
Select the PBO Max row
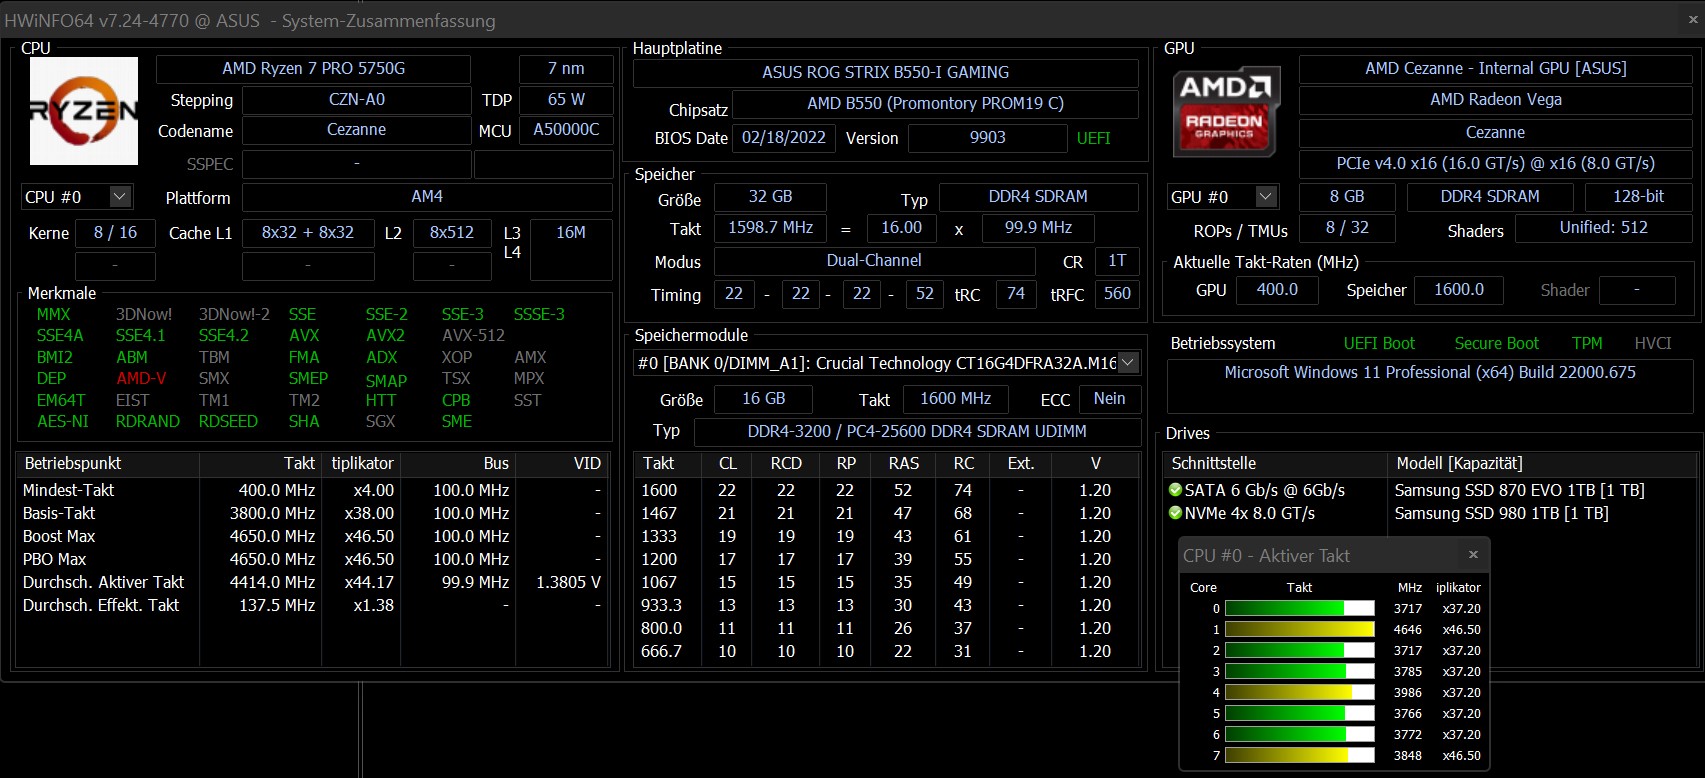point(312,559)
